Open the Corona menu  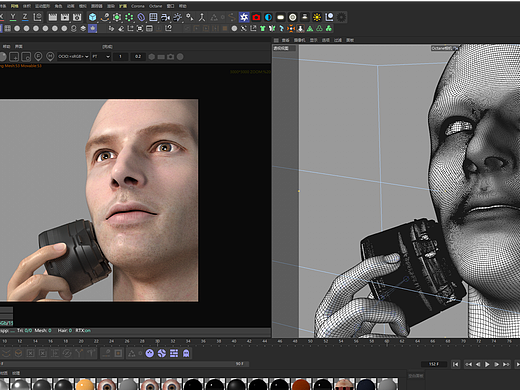click(138, 6)
